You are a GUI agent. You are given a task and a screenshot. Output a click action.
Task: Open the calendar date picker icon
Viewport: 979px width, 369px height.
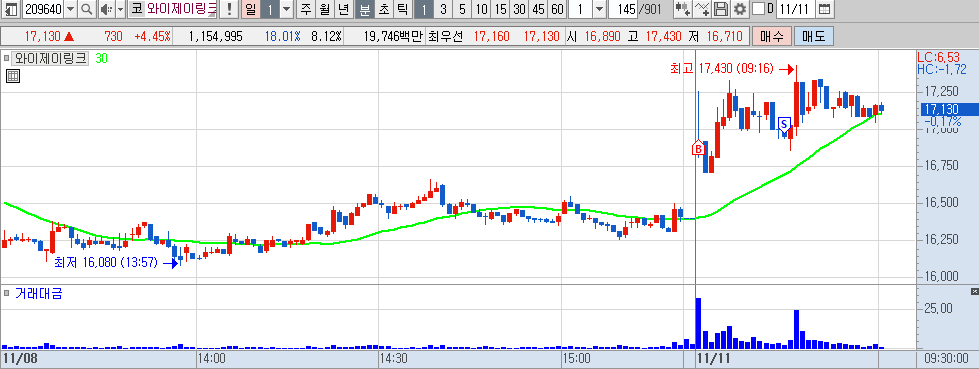coord(824,9)
